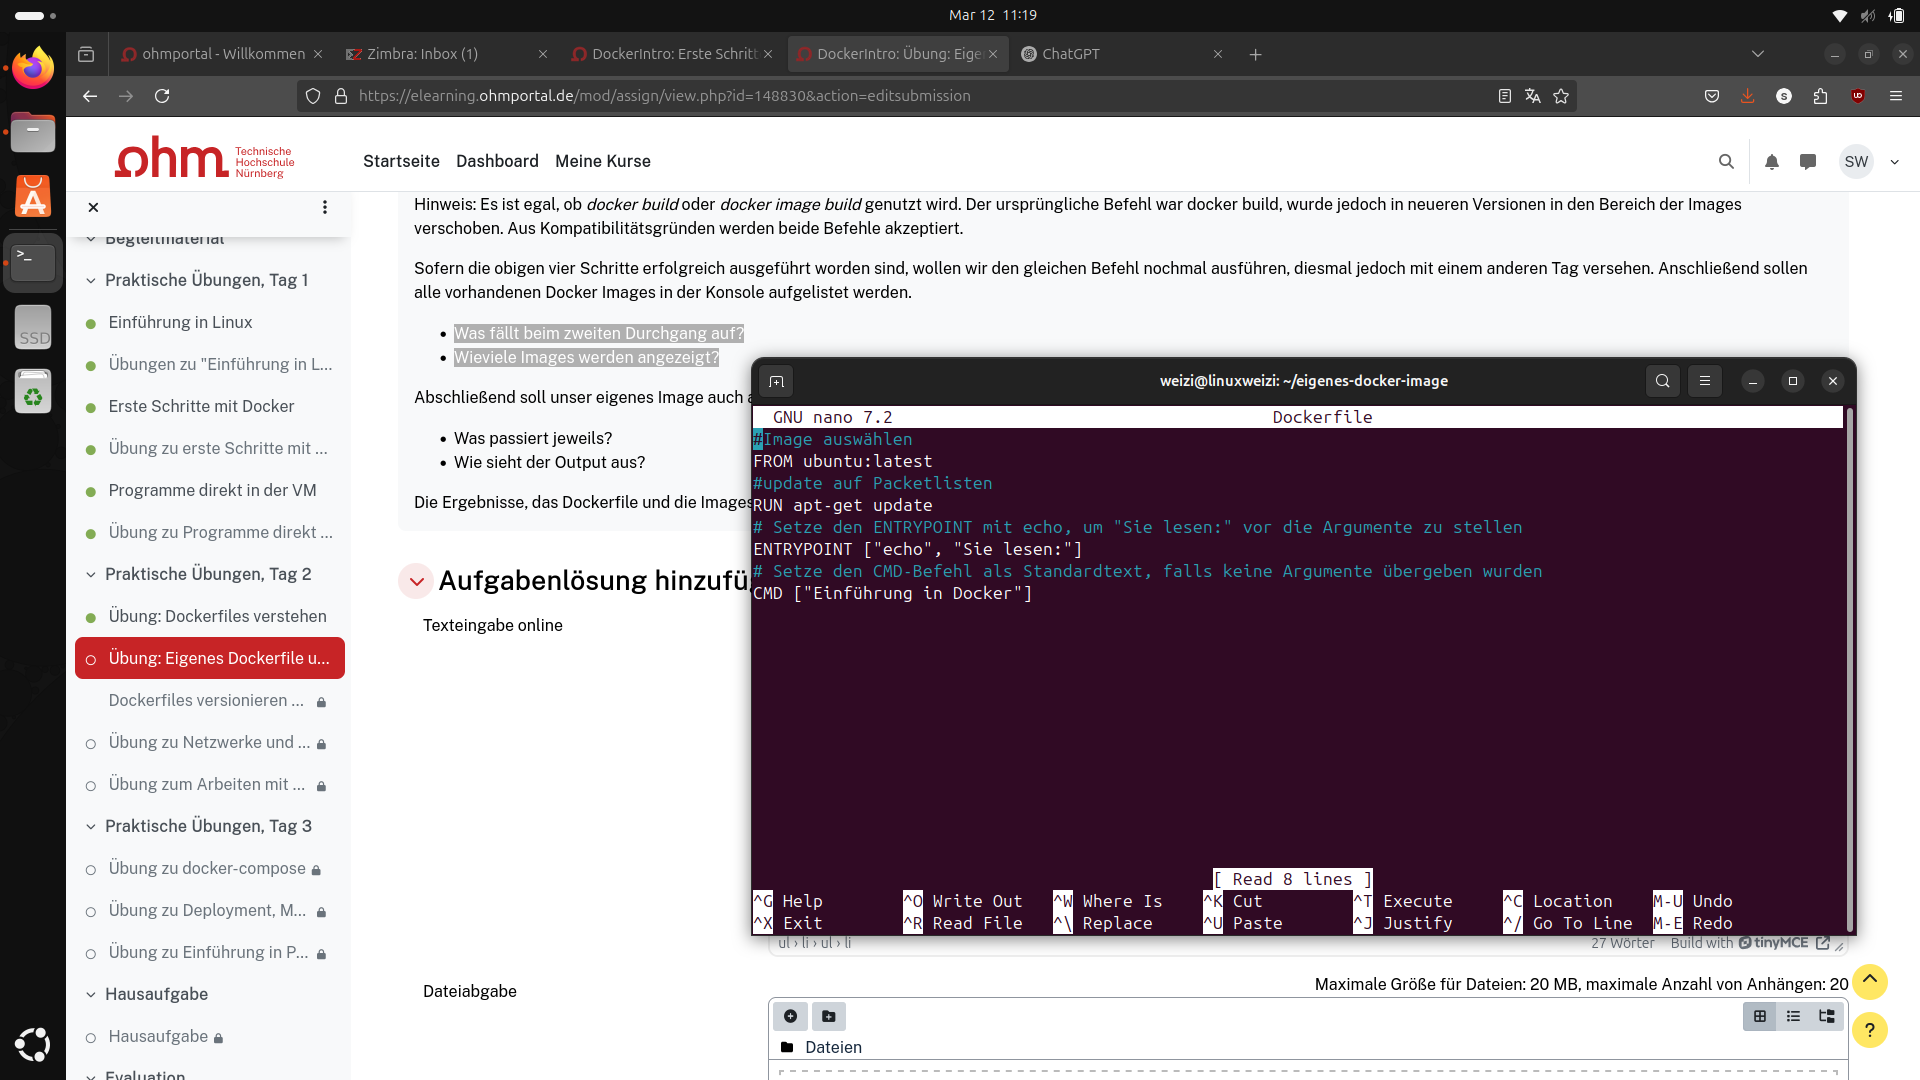Click the site search magnifier icon
The width and height of the screenshot is (1920, 1080).
1726,162
